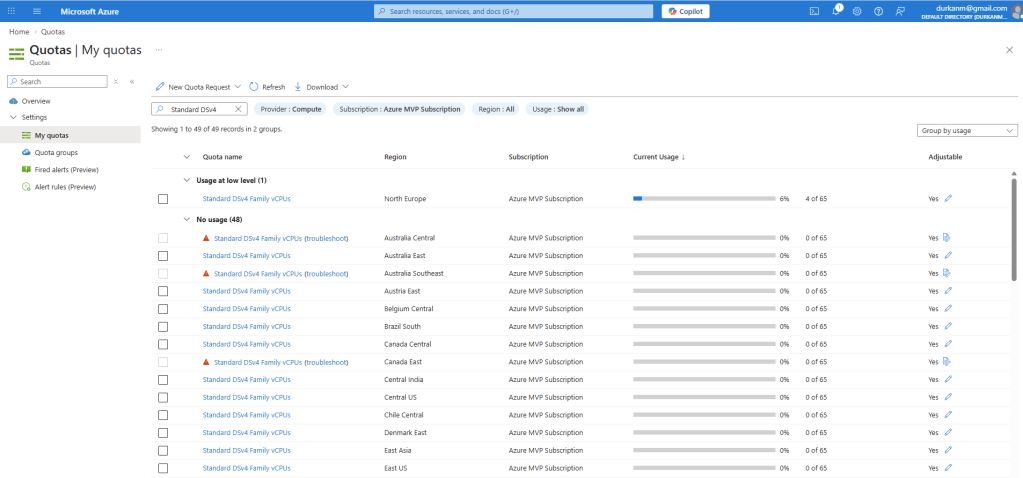Viewport: 1023px width, 478px height.
Task: Click the support request icon for Australia Central
Action: pyautogui.click(x=948, y=238)
